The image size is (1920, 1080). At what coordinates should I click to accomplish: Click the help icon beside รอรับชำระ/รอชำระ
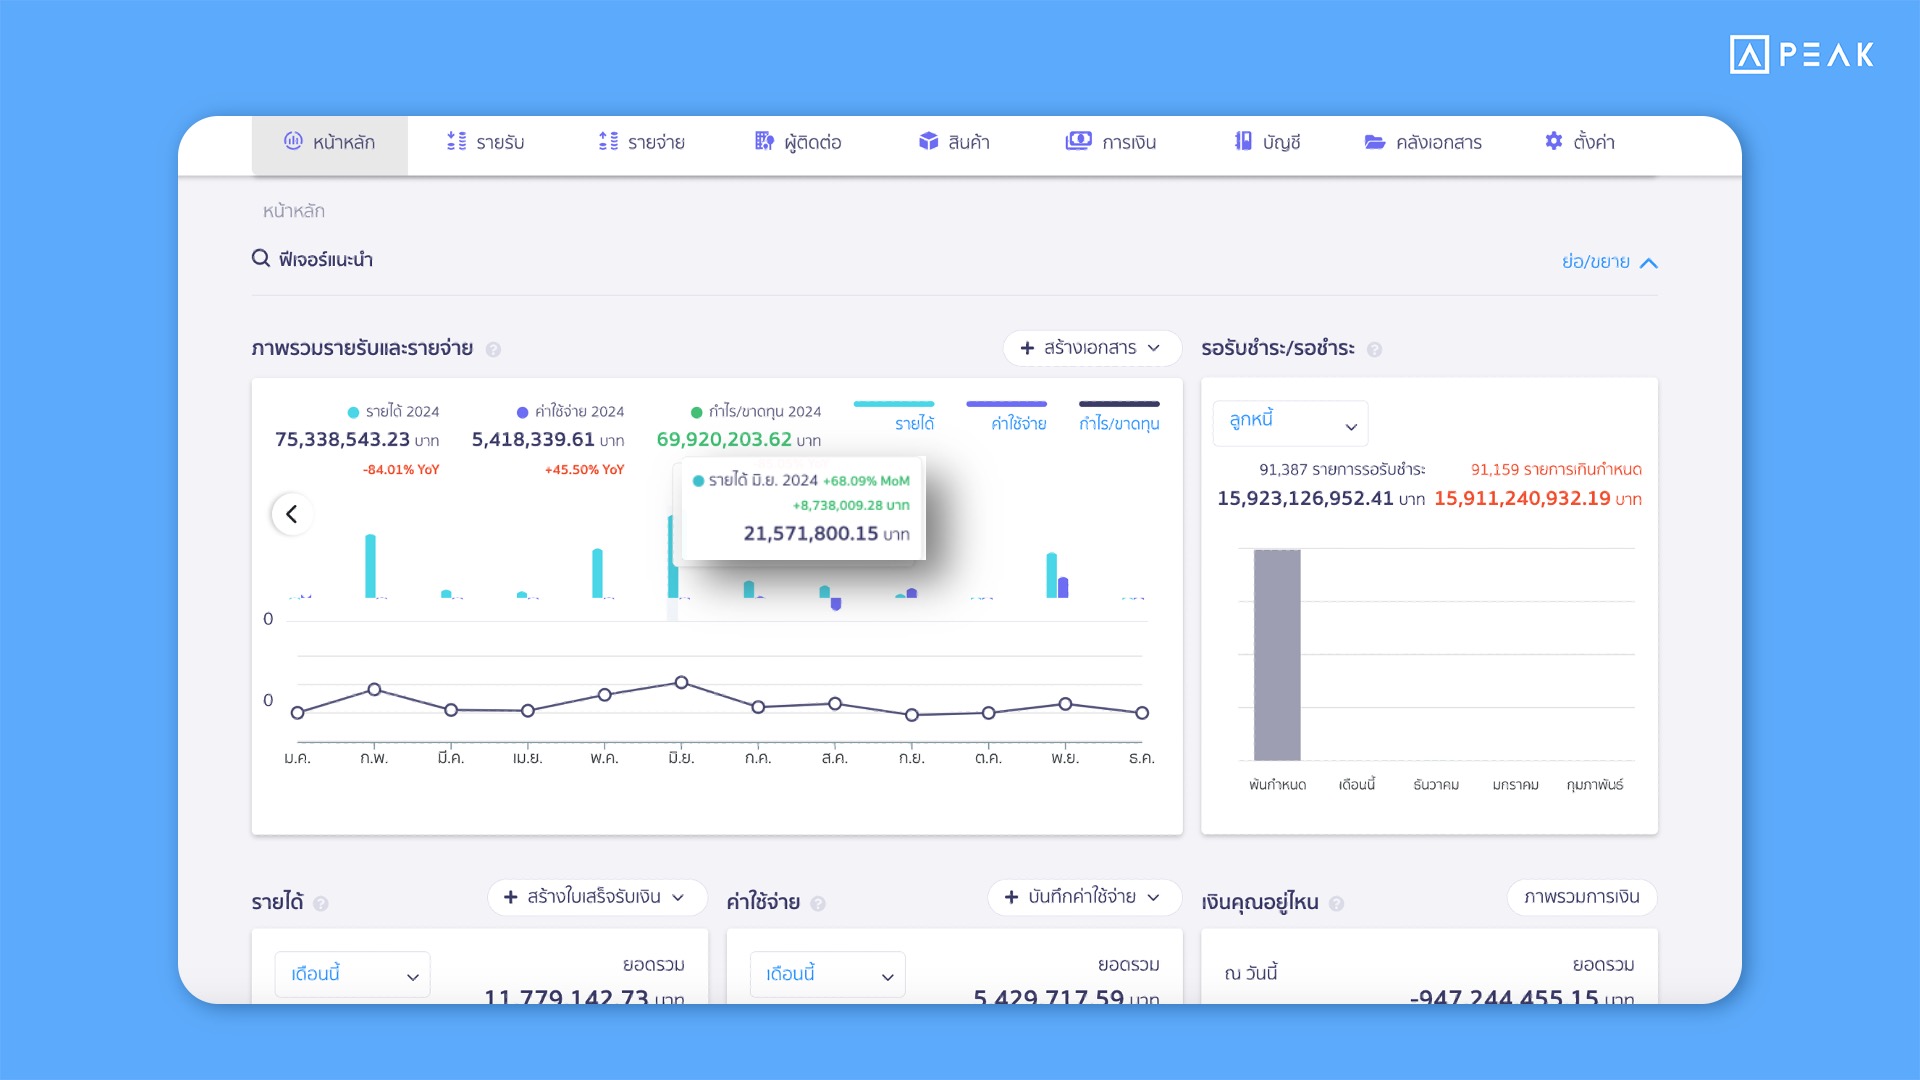(1374, 349)
